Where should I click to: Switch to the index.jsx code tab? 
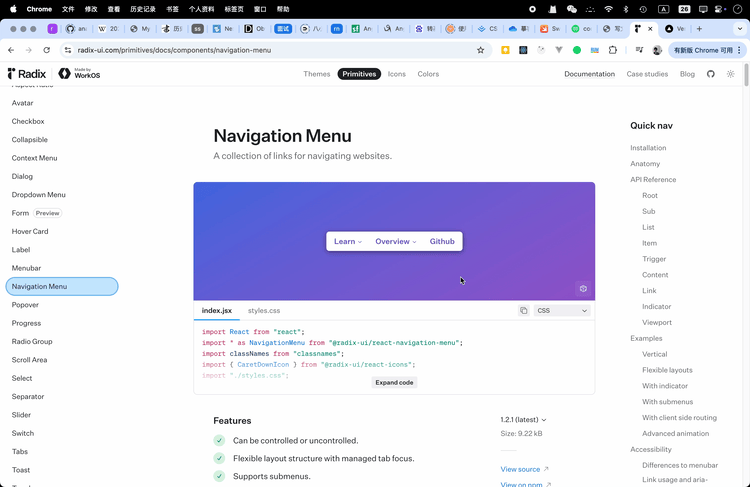[217, 310]
